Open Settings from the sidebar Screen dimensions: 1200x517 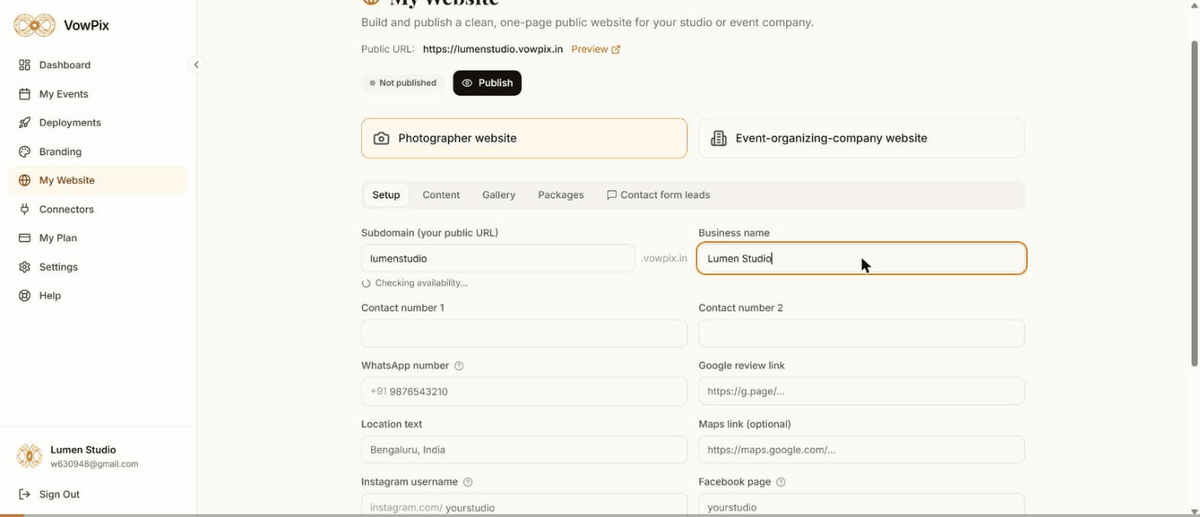coord(98,267)
